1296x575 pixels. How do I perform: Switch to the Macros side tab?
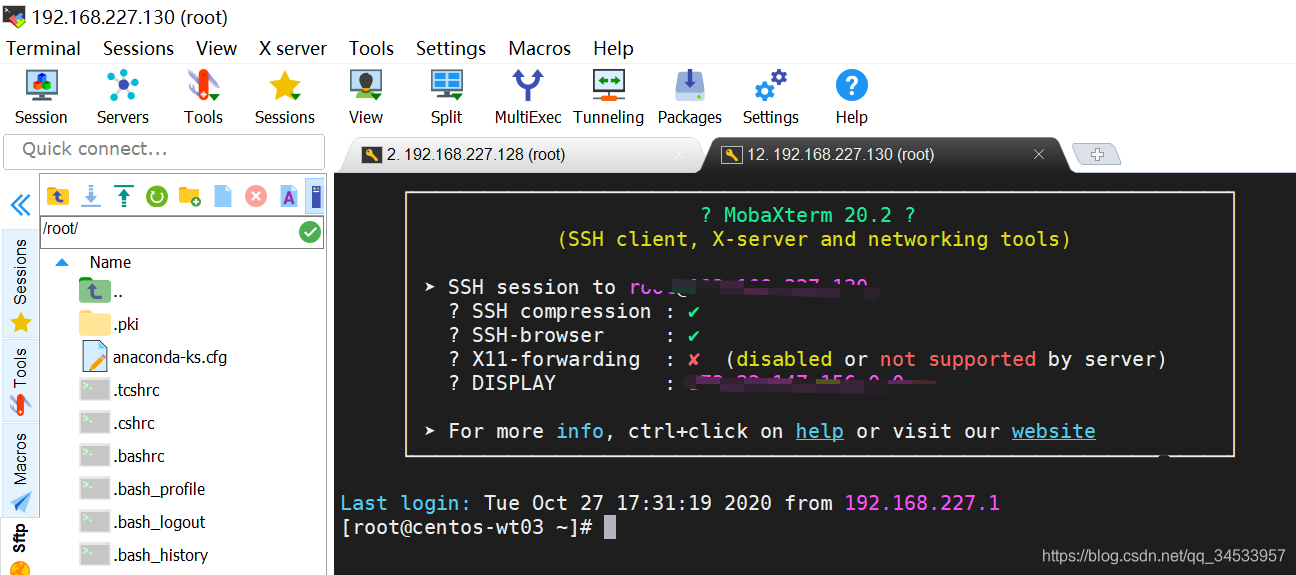(20, 469)
